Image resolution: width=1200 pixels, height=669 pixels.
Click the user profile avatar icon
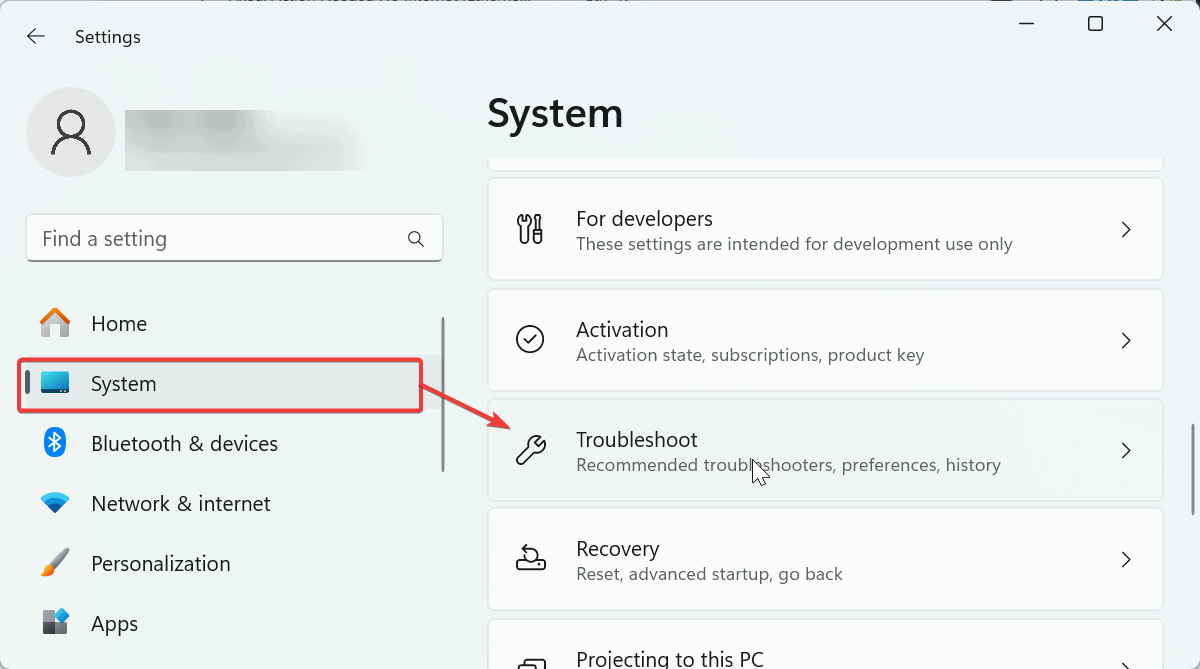click(71, 132)
